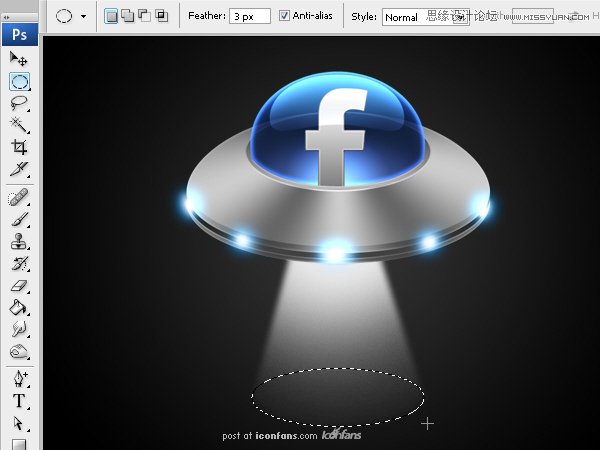Select the Clone Stamp tool
The height and width of the screenshot is (450, 600).
(x=19, y=241)
